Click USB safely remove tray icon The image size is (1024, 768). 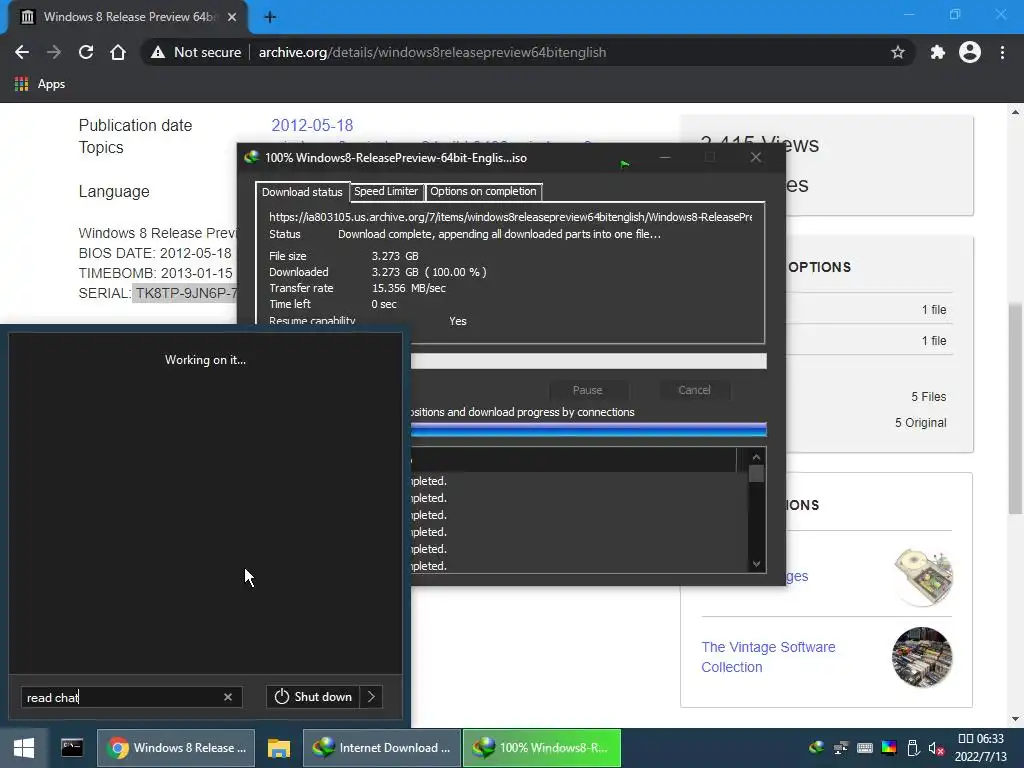[x=913, y=748]
